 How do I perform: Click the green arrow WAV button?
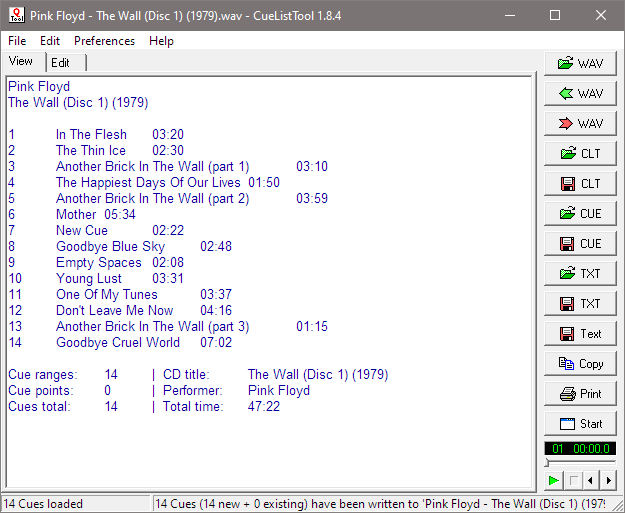(580, 94)
